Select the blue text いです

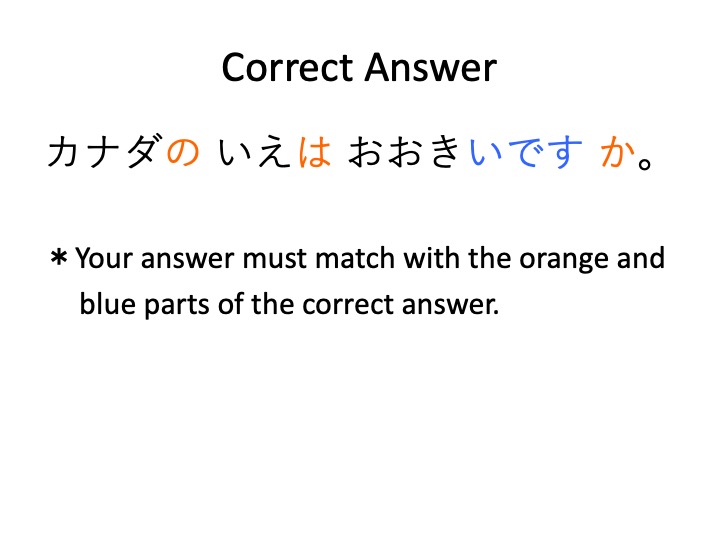point(526,154)
